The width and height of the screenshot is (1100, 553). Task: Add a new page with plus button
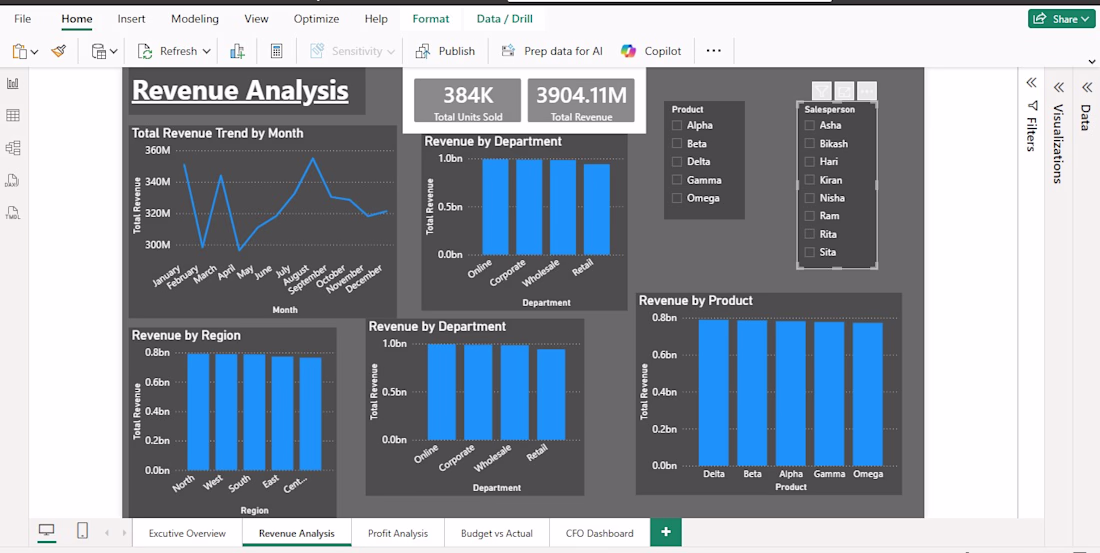[666, 533]
